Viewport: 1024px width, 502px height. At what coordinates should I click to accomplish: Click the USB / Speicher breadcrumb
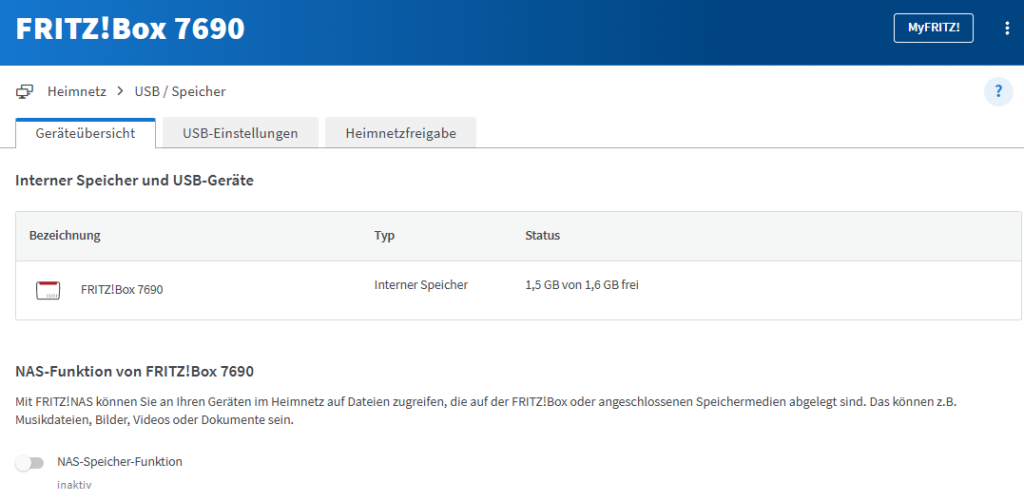tap(180, 92)
